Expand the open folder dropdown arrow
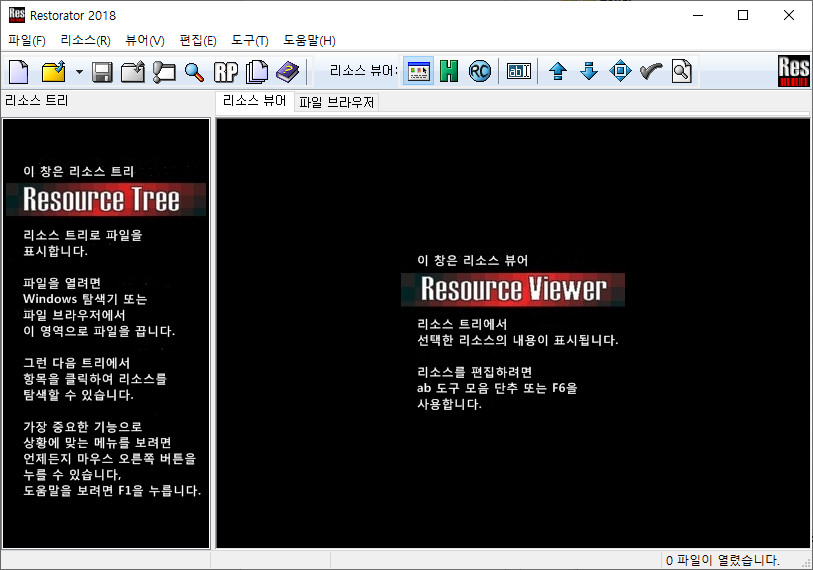This screenshot has width=813, height=570. 79,72
